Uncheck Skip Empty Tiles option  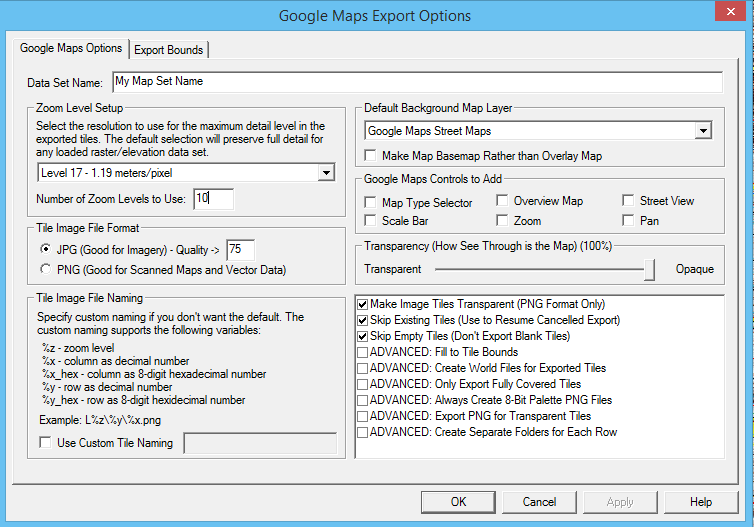click(x=363, y=337)
